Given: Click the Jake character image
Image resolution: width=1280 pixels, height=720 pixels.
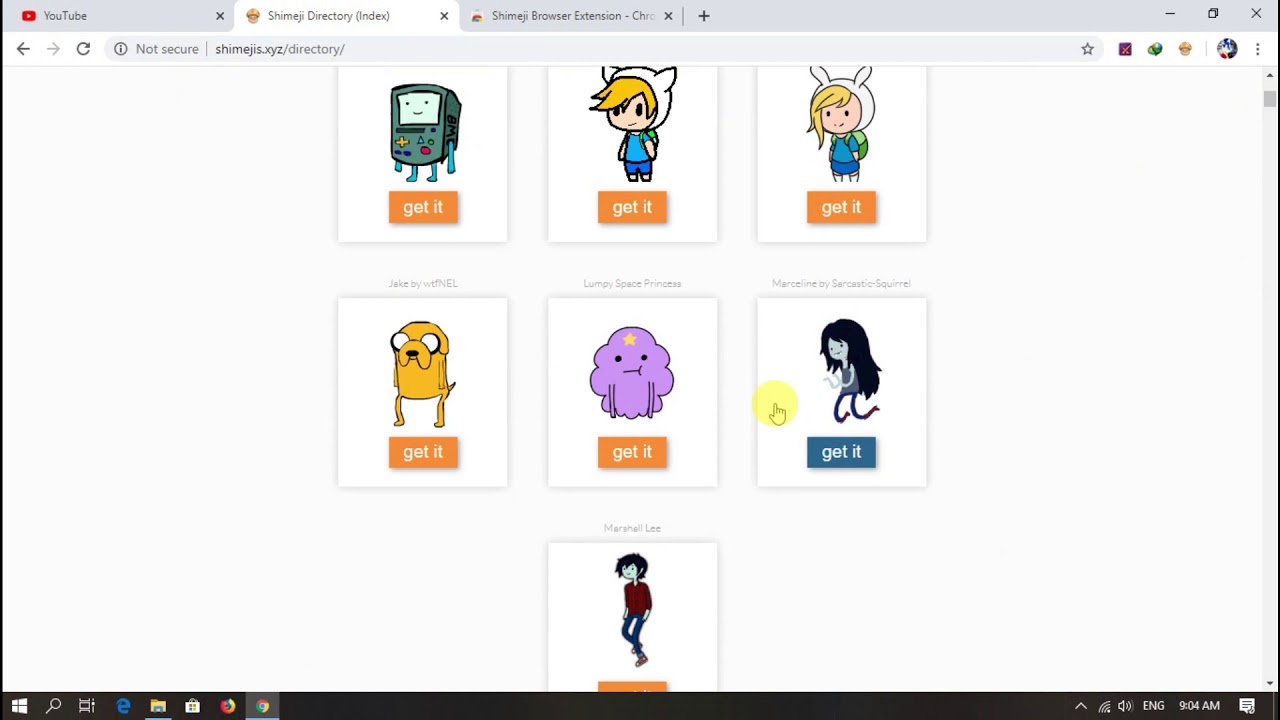Looking at the screenshot, I should (423, 374).
